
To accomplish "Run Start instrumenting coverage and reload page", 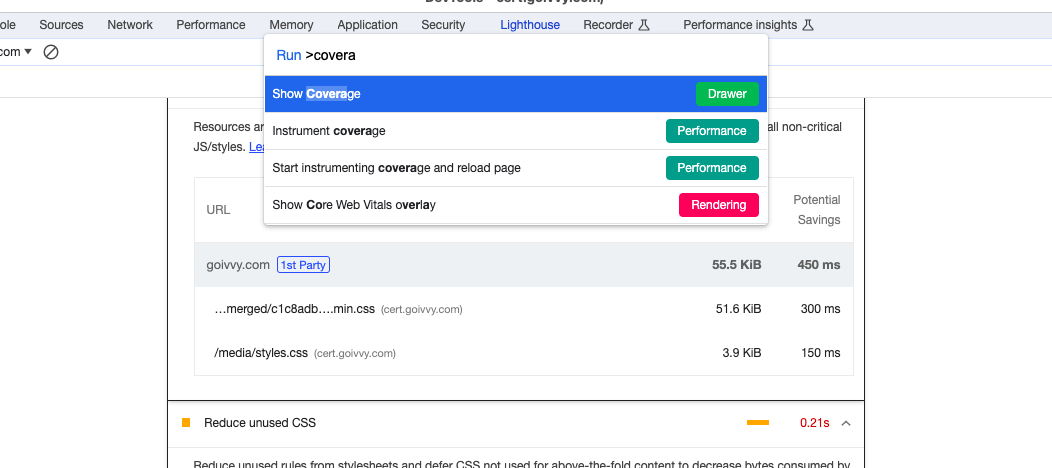I will click(396, 168).
